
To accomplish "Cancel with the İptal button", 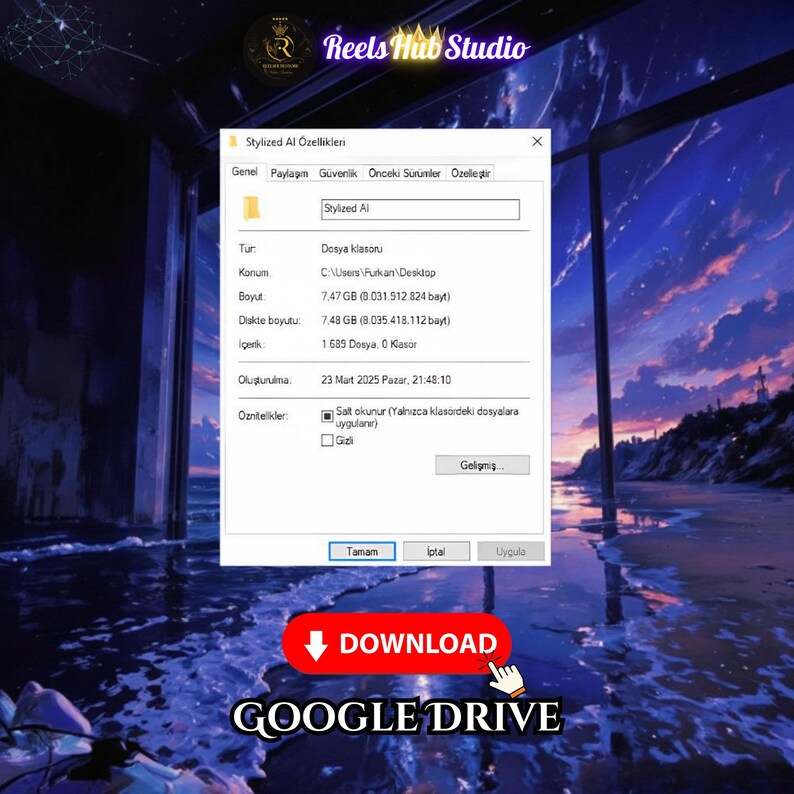I will (436, 551).
